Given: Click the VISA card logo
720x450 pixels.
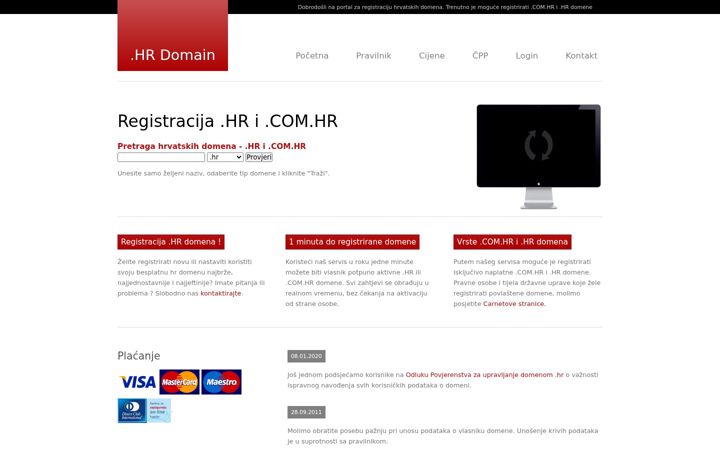Looking at the screenshot, I should 138,382.
